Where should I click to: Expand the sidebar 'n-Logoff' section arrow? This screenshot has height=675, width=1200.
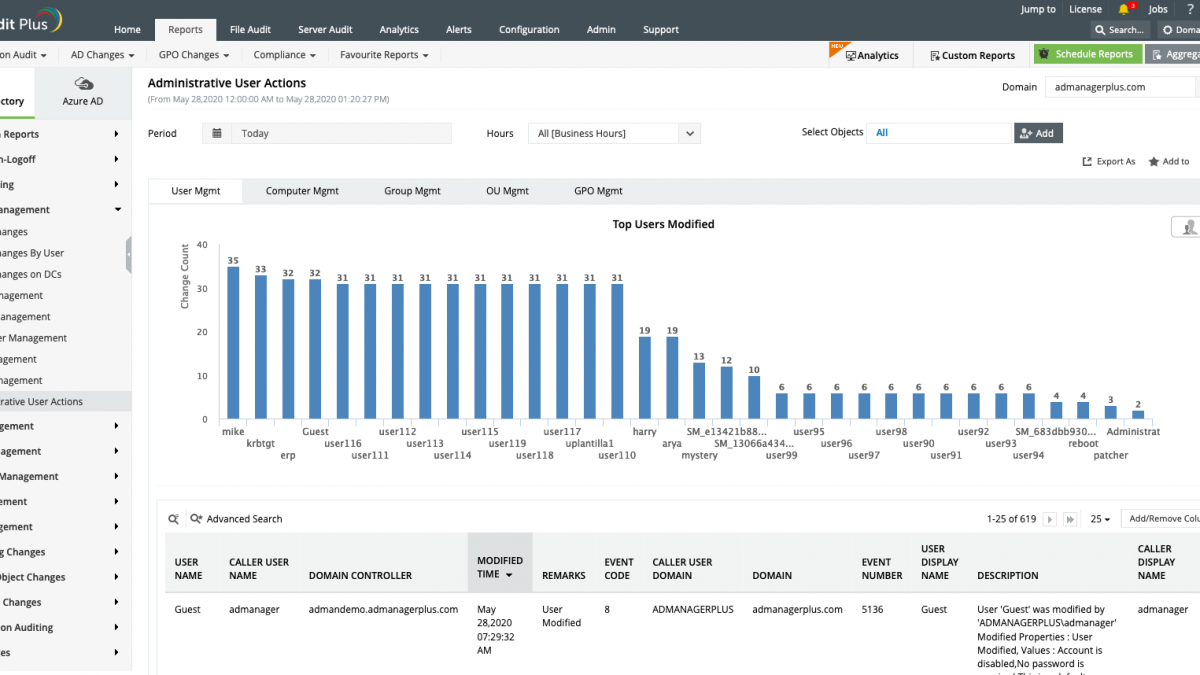coord(116,159)
